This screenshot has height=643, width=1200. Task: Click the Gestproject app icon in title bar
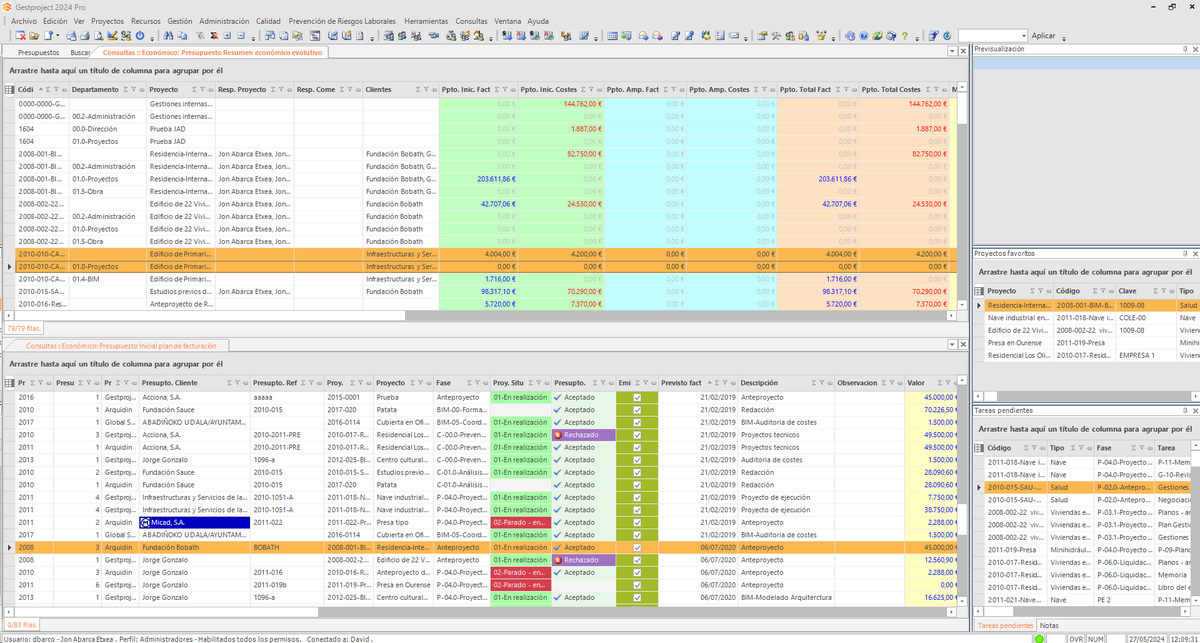point(8,6)
